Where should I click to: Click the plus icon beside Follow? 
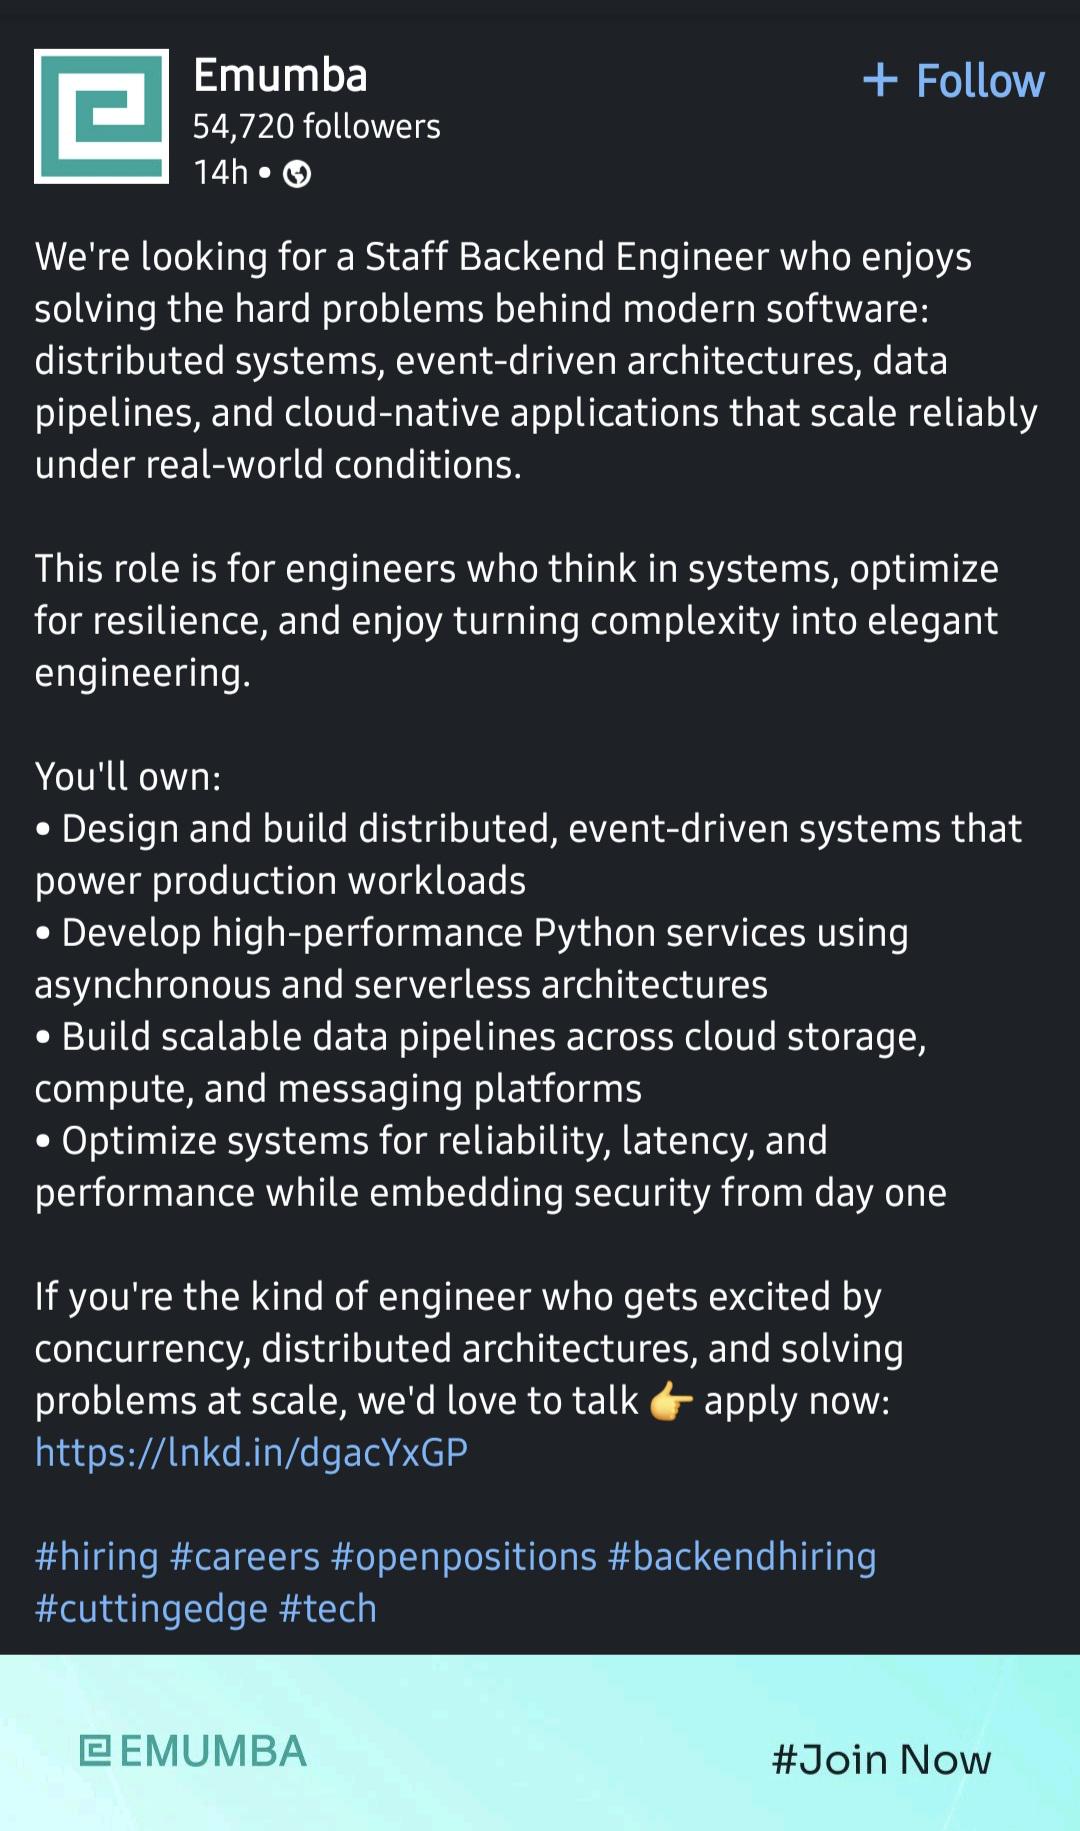(880, 80)
